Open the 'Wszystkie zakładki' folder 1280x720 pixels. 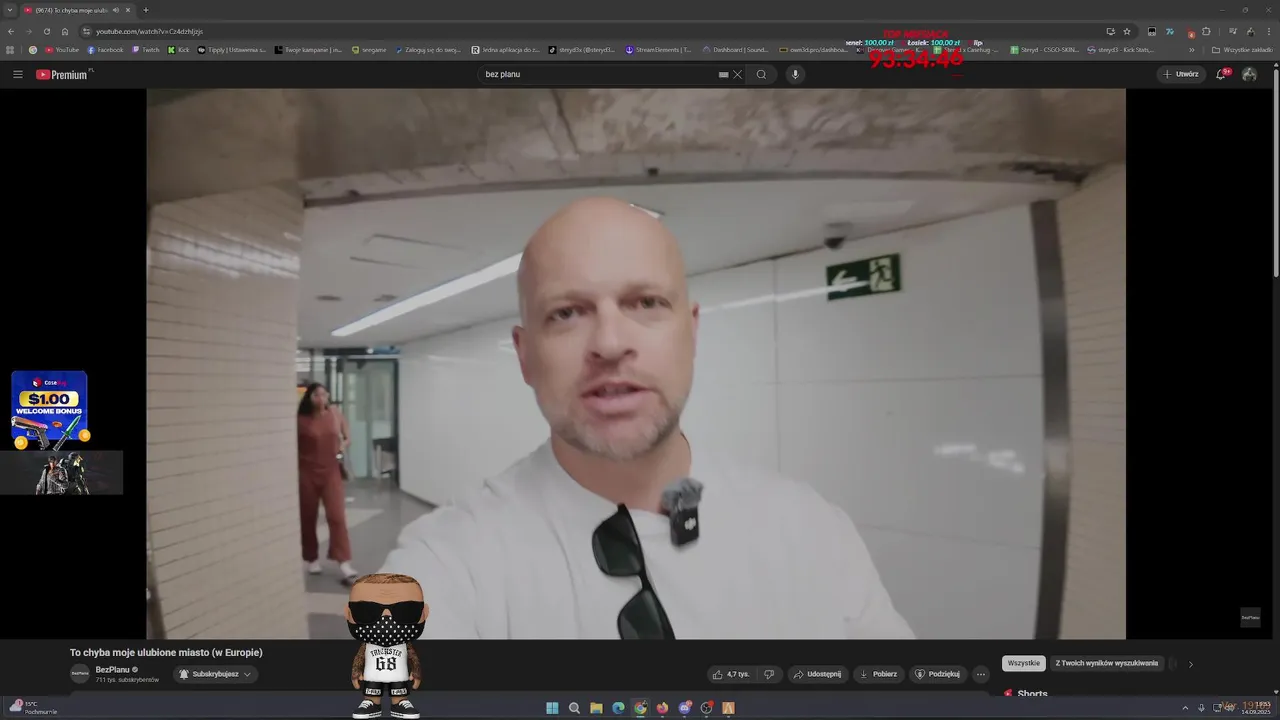pos(1242,50)
